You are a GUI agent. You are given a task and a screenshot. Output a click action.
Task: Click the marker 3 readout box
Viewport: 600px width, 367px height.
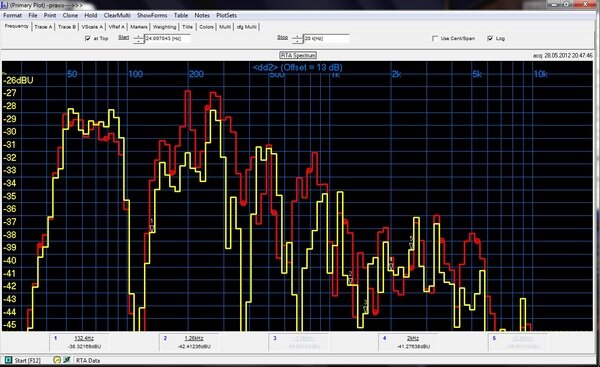(x=298, y=342)
